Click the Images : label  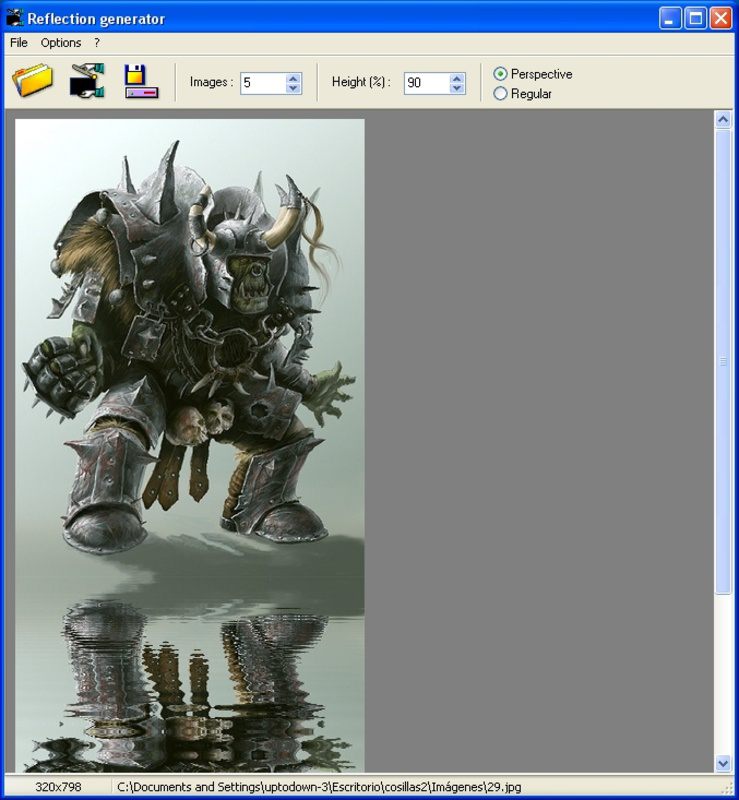click(211, 82)
